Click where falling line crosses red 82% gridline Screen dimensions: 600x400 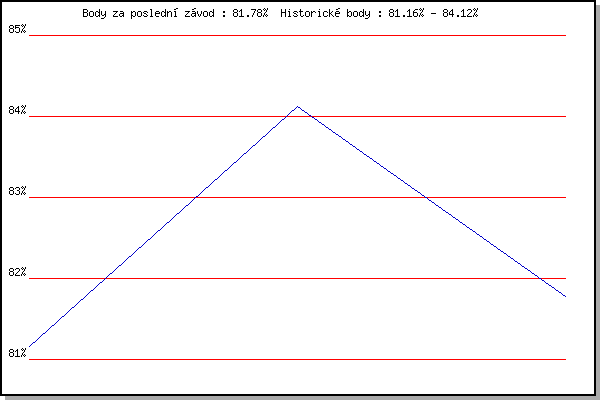click(x=541, y=278)
